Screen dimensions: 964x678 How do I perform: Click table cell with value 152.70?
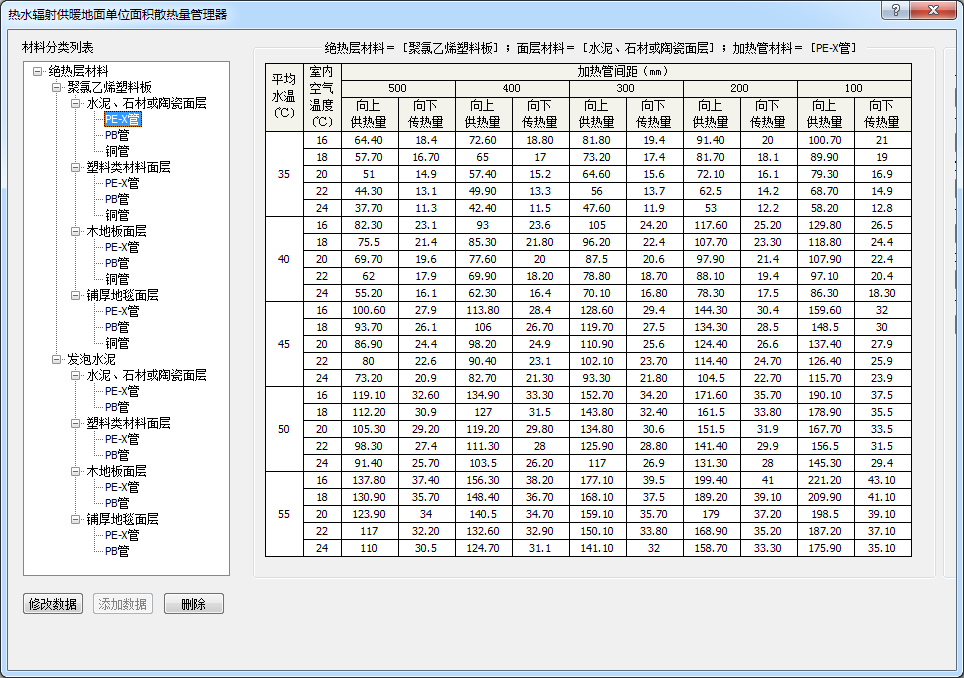pos(597,395)
